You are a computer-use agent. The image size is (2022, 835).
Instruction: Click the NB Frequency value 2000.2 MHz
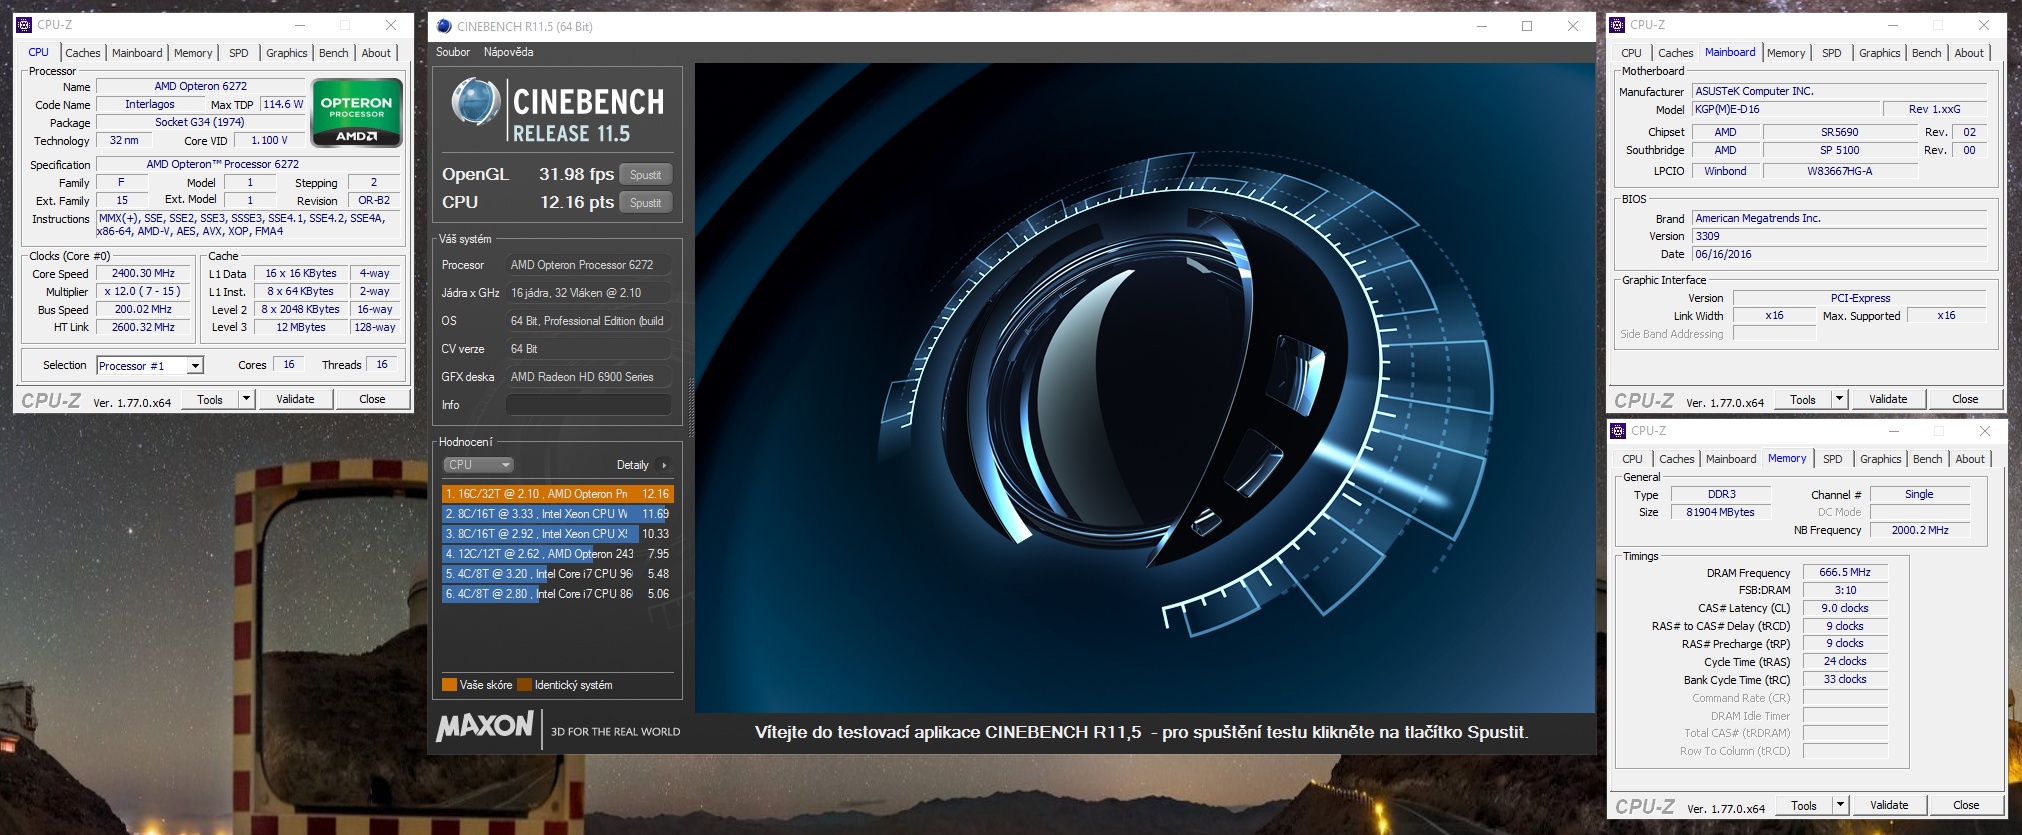click(1920, 530)
